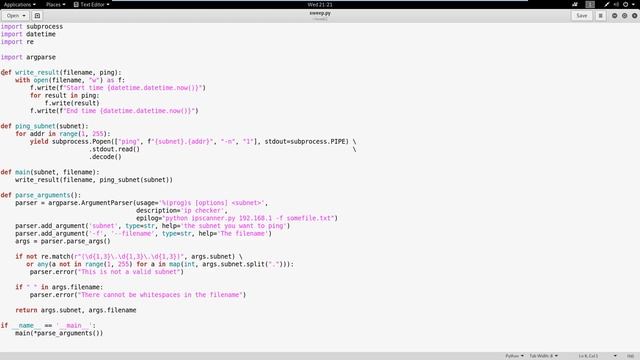Open the Places menu

pos(56,4)
